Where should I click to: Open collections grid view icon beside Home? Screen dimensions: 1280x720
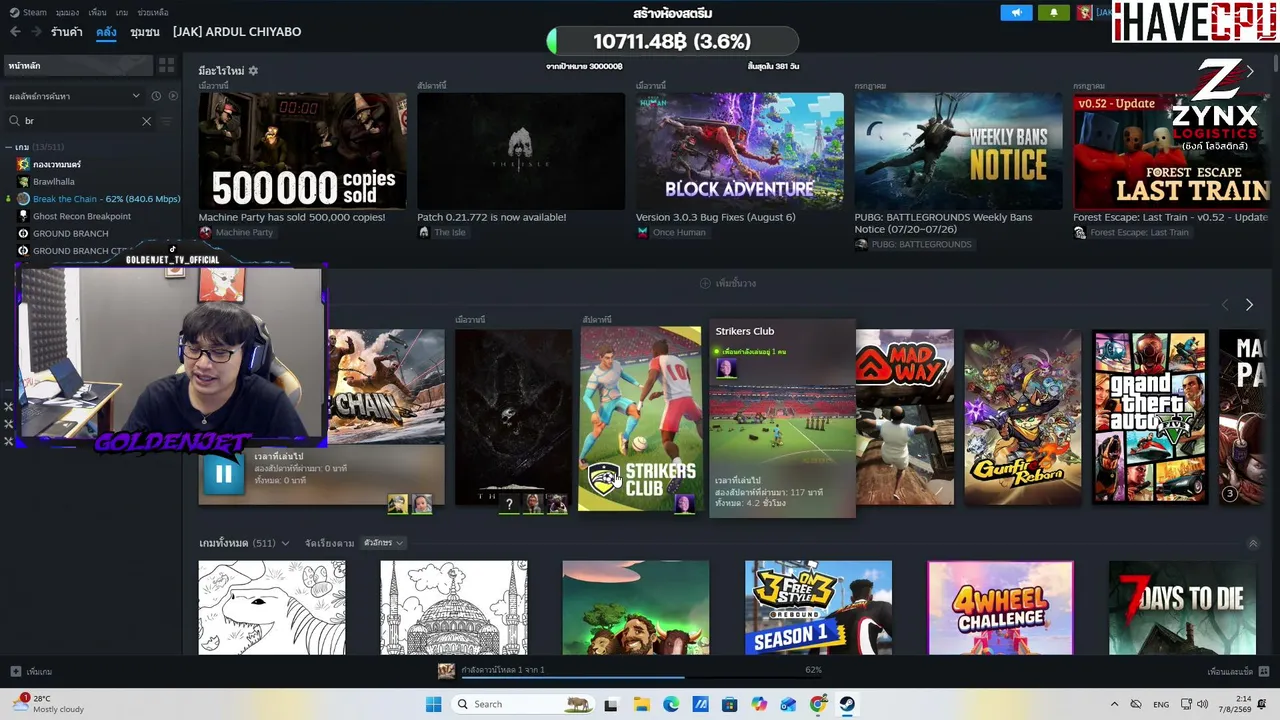(x=166, y=66)
